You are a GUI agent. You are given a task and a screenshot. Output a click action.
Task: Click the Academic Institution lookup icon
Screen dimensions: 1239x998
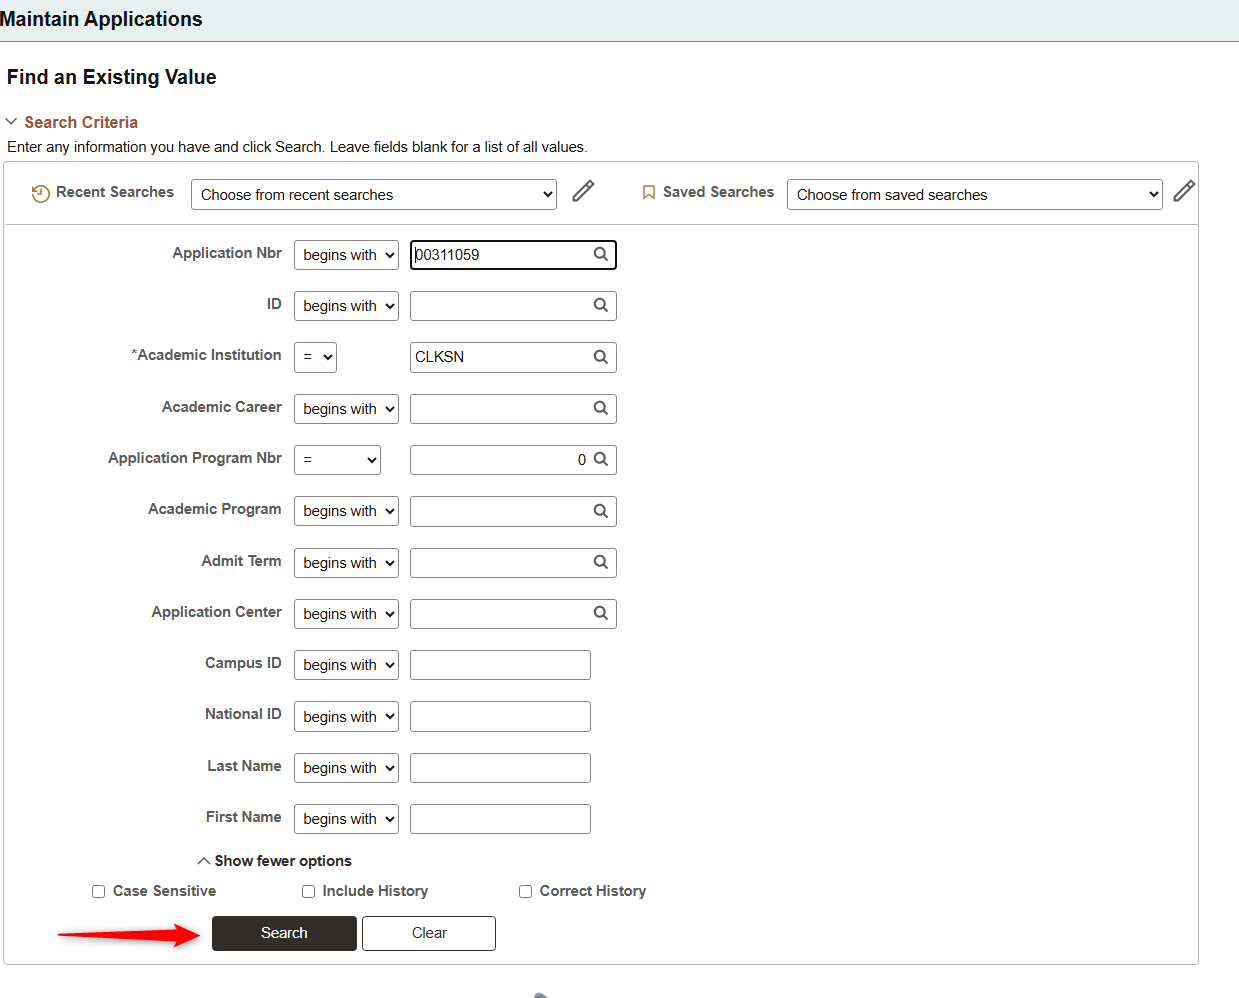(x=600, y=357)
